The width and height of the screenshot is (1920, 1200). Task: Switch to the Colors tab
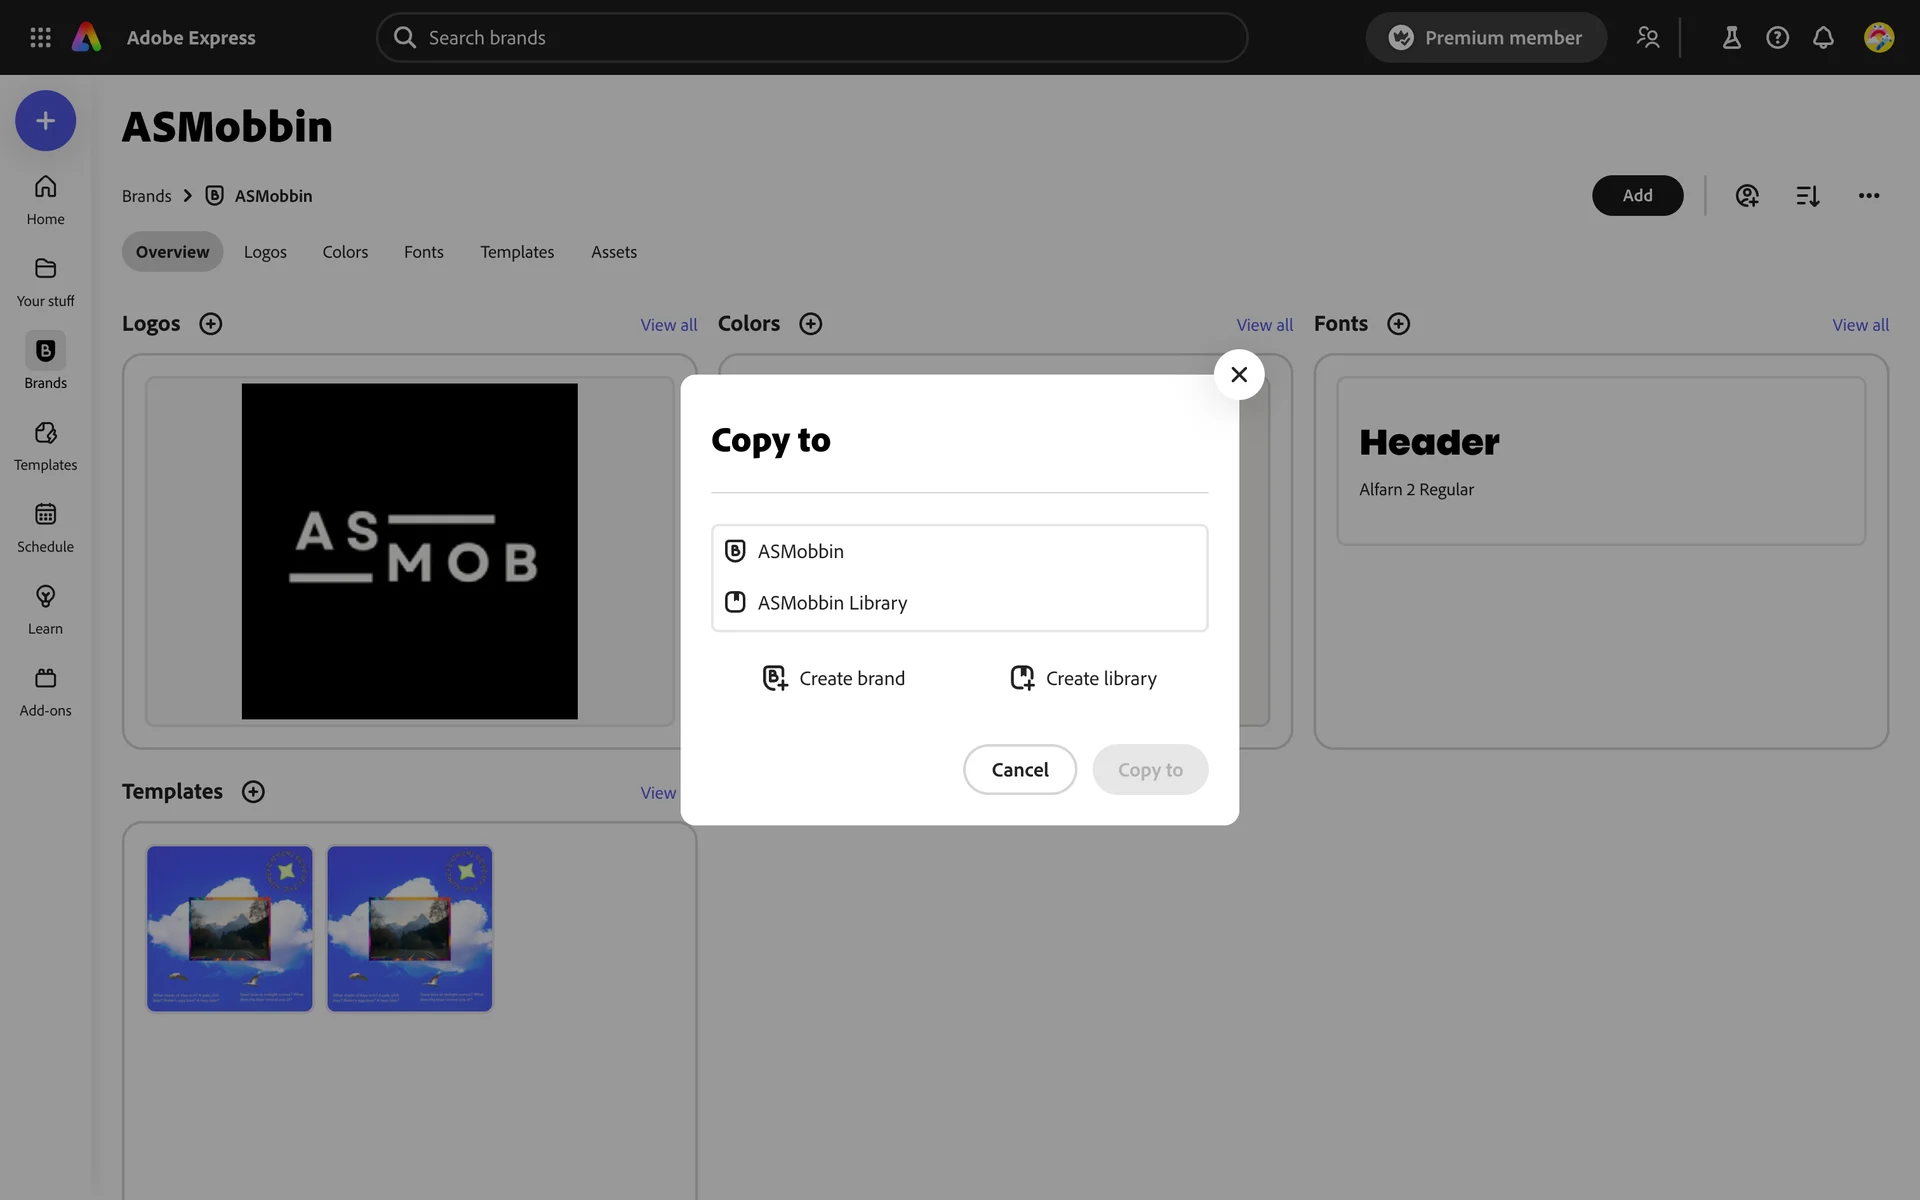345,252
